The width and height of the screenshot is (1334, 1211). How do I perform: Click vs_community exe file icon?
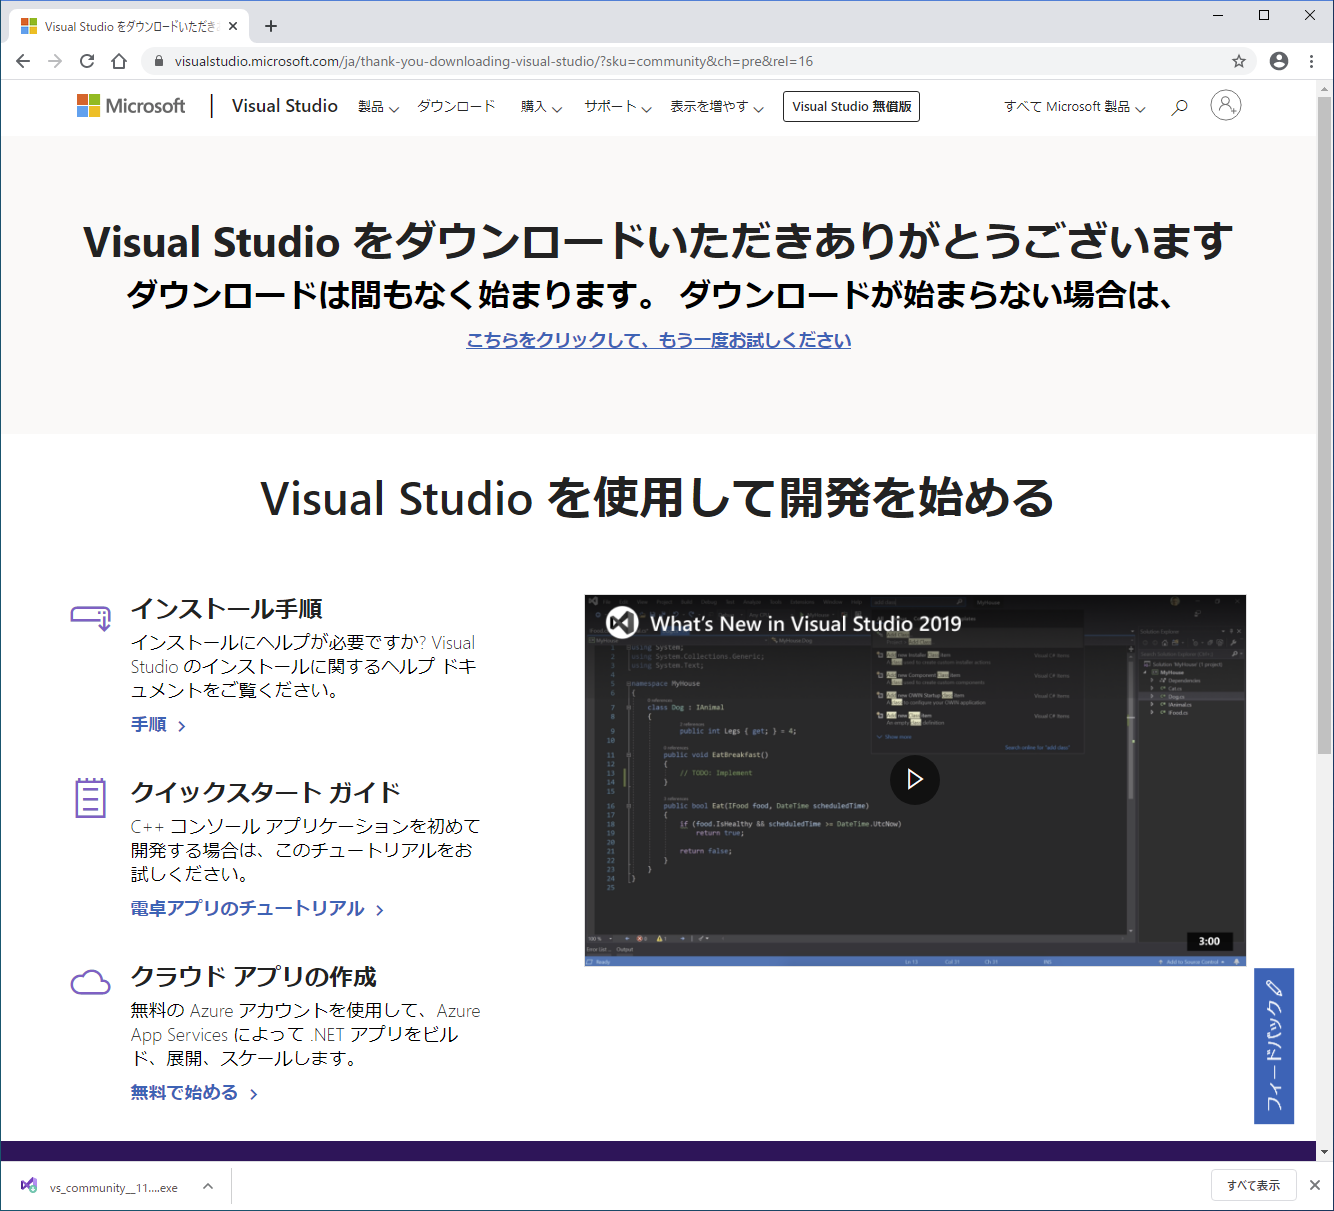pyautogui.click(x=29, y=1186)
